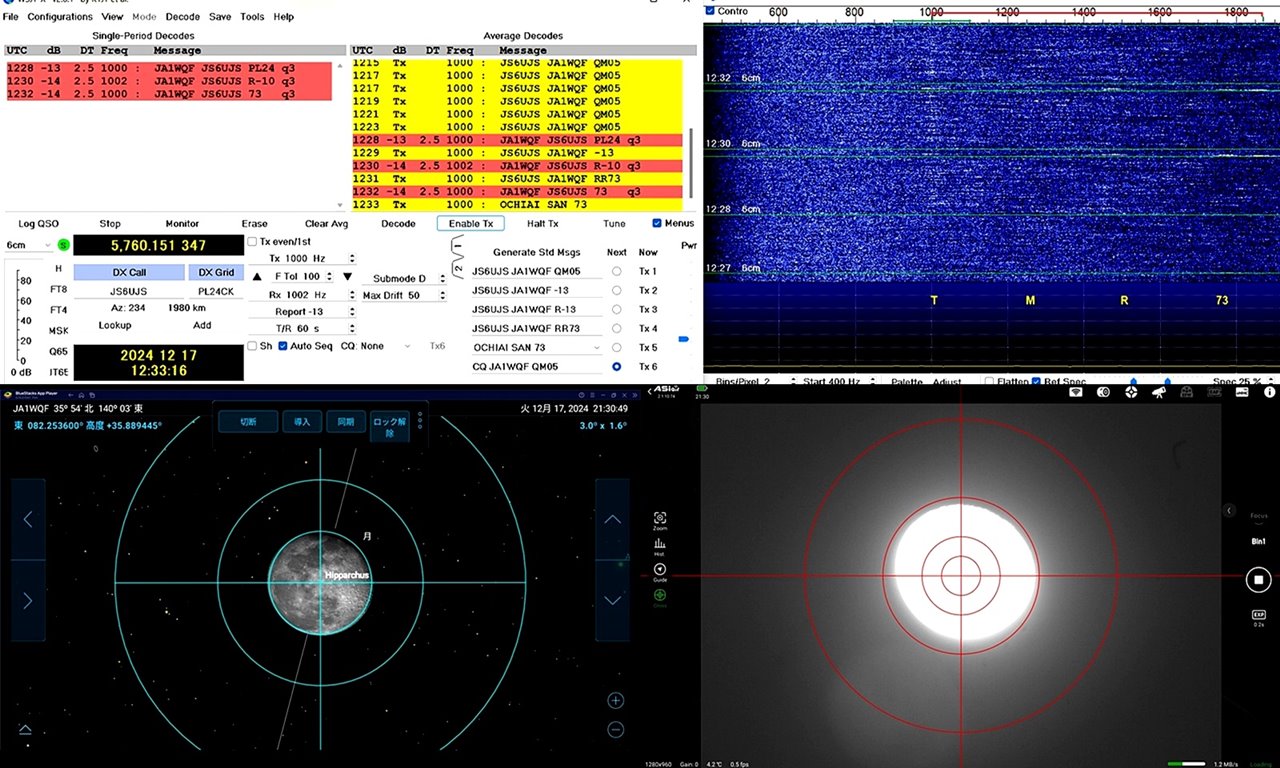Zoom out with the minus icon on sky map

[x=616, y=730]
